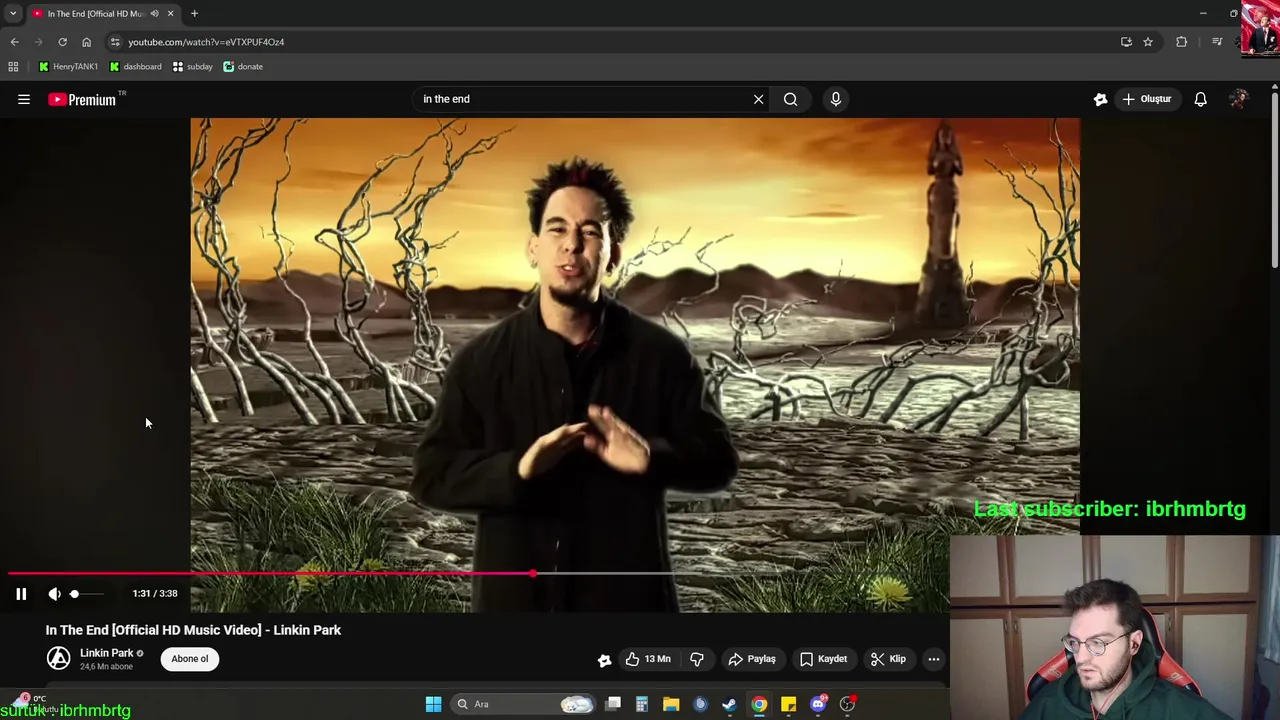1280x720 pixels.
Task: Click the sparkle icon beside like button
Action: click(604, 659)
